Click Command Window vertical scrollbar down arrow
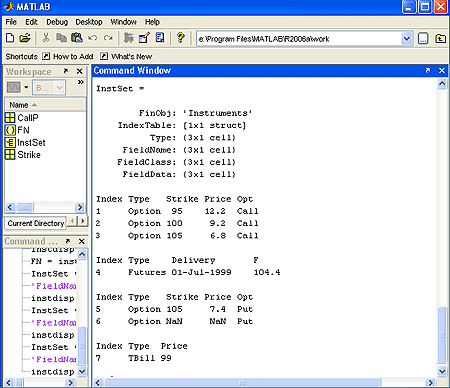 [x=442, y=371]
